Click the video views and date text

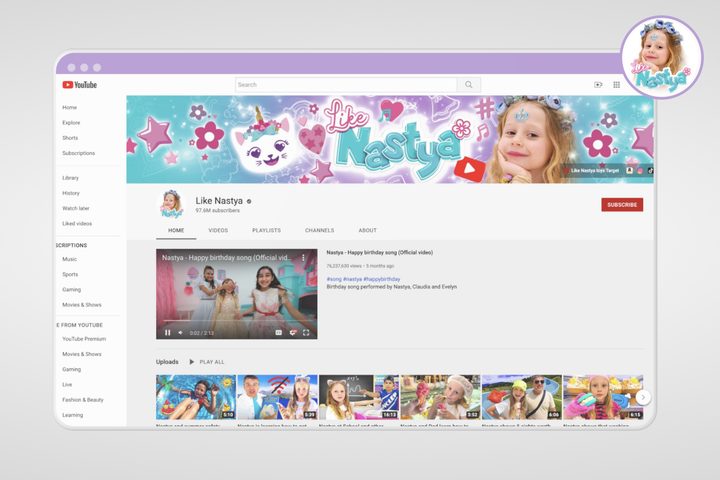[360, 266]
